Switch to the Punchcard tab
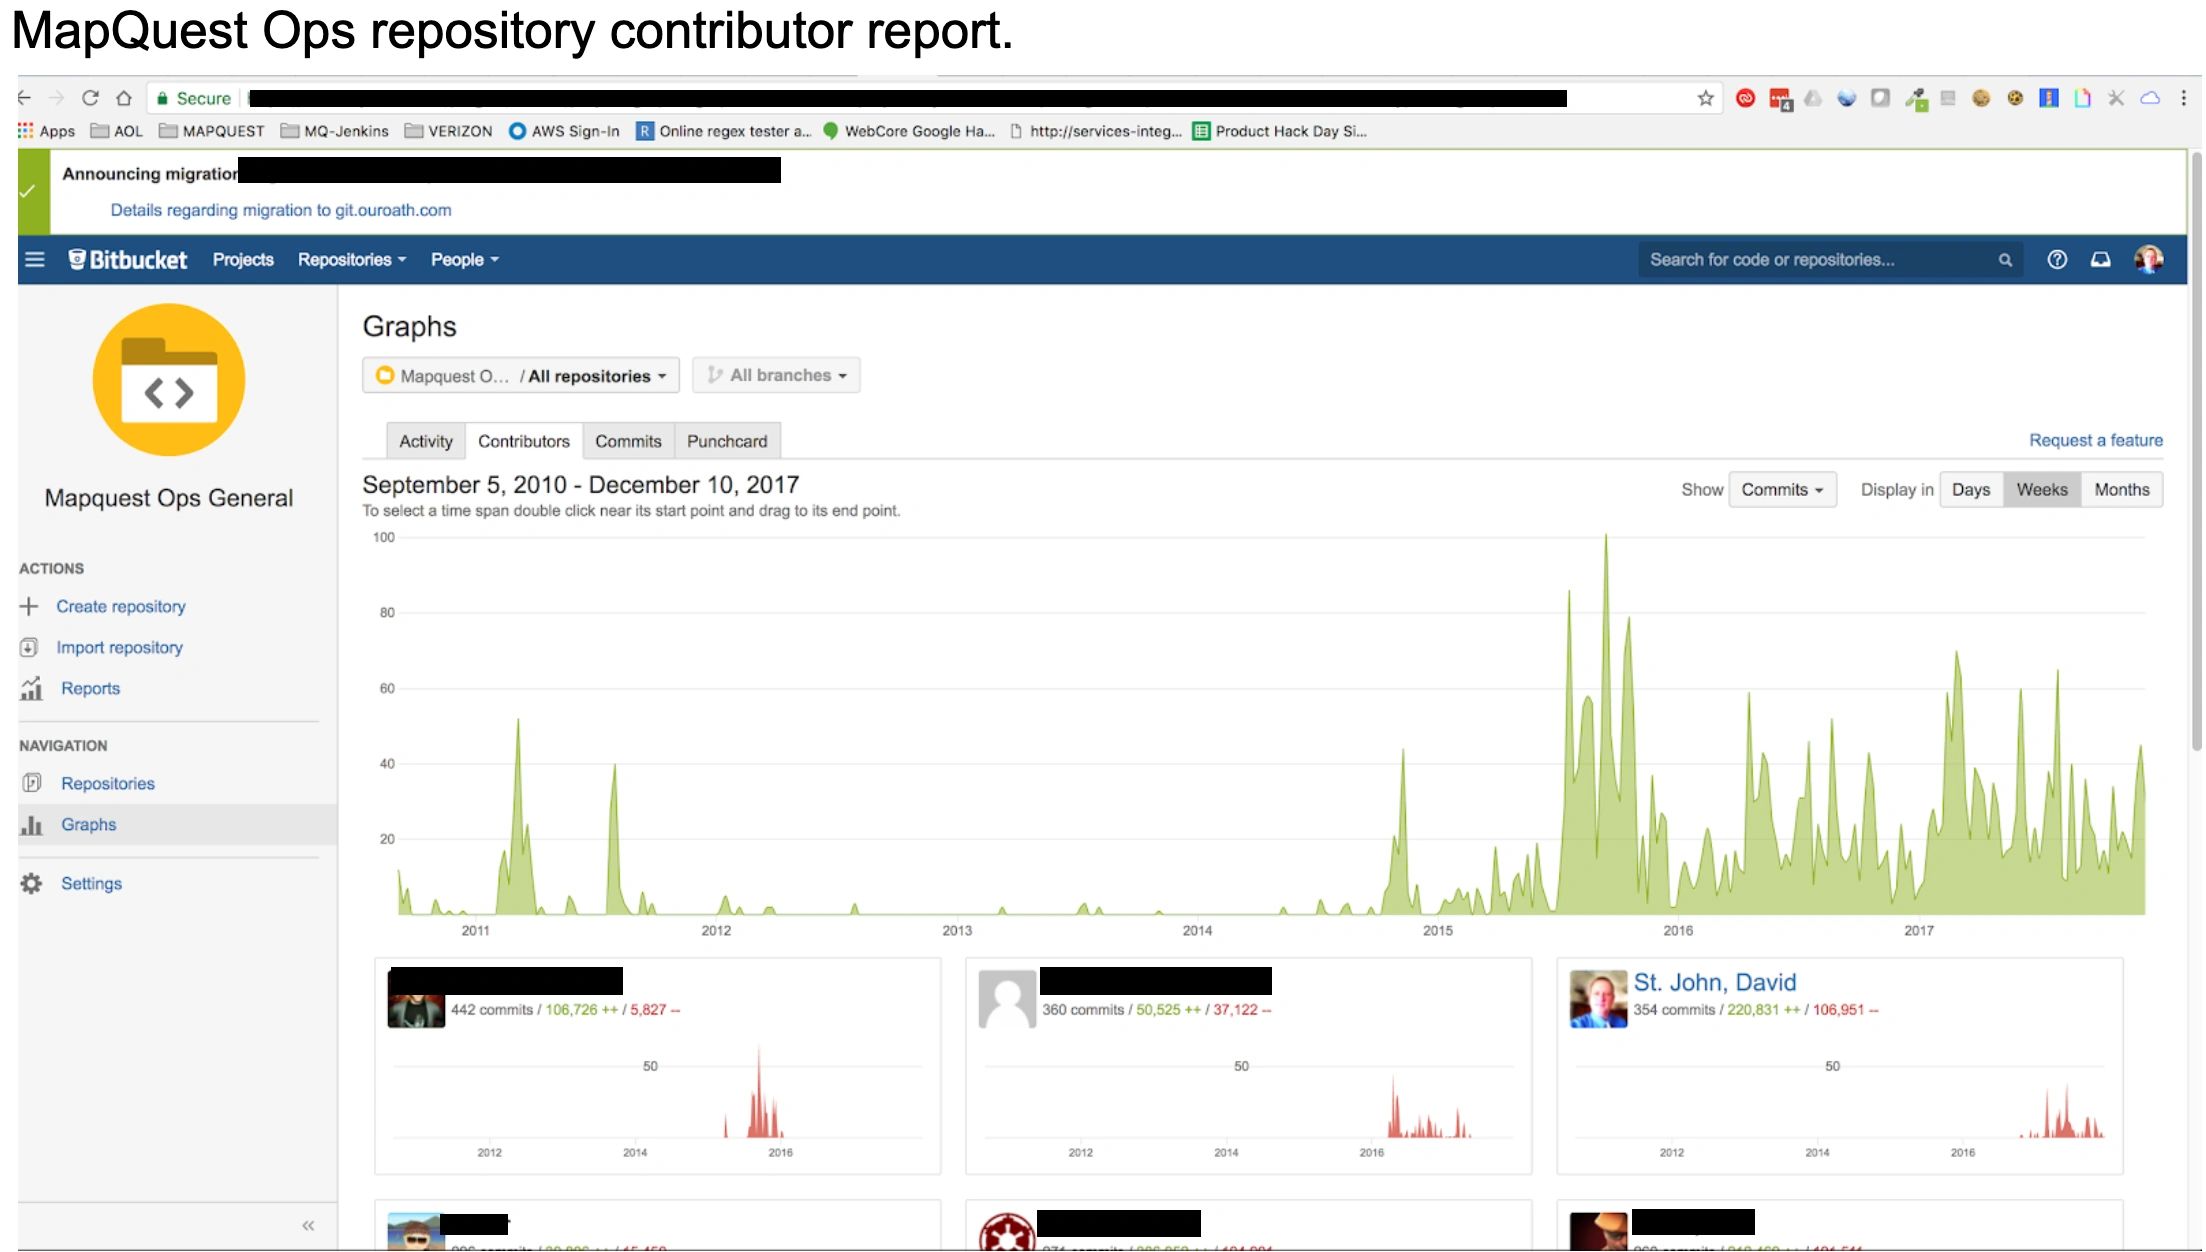2206x1252 pixels. click(727, 441)
